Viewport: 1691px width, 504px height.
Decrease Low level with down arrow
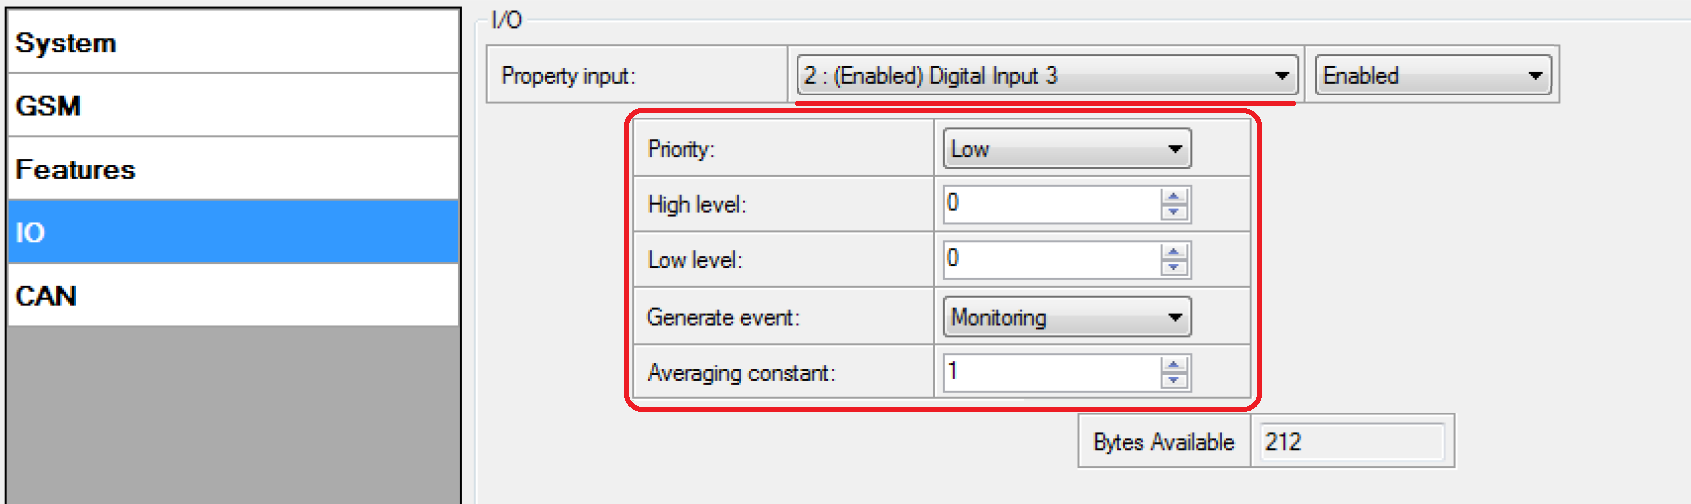pyautogui.click(x=1174, y=268)
